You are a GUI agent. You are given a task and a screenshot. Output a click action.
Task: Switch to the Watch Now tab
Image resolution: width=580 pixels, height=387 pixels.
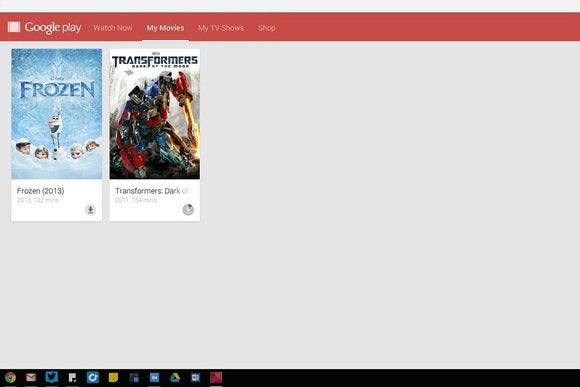113,28
